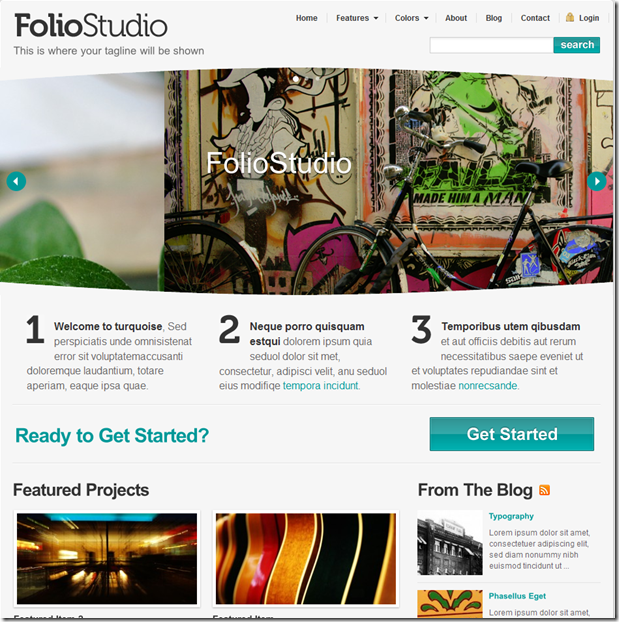Open the orange RSS feed icon
This screenshot has width=619, height=622.
coord(544,490)
